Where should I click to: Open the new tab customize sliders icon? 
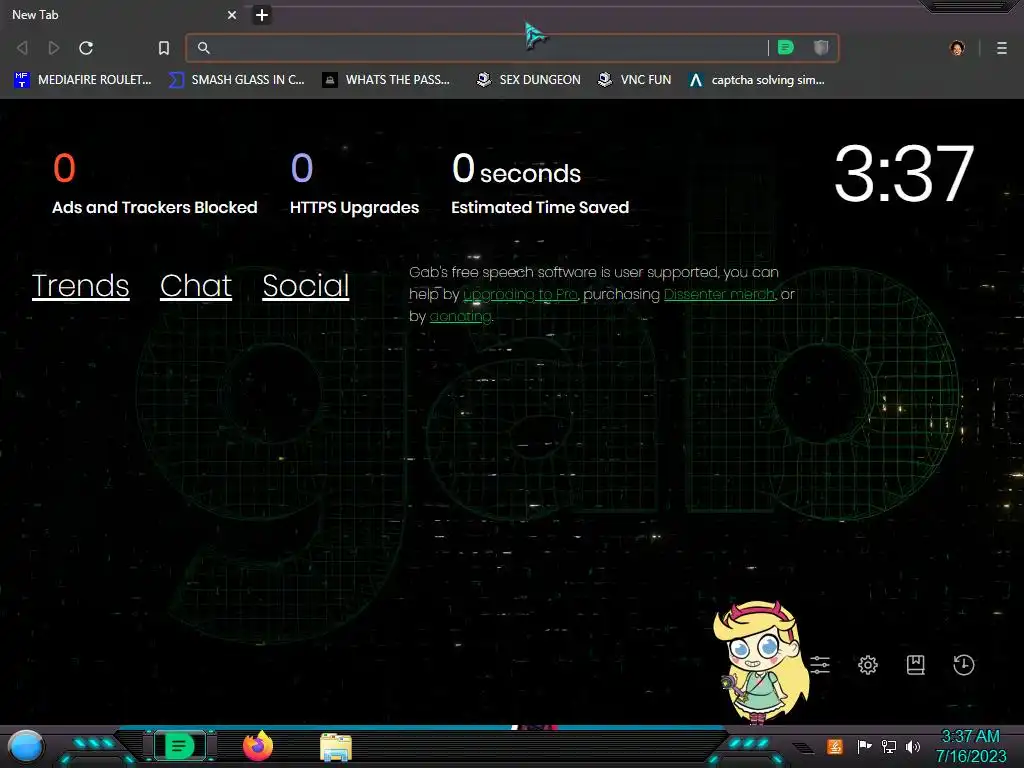click(x=820, y=665)
